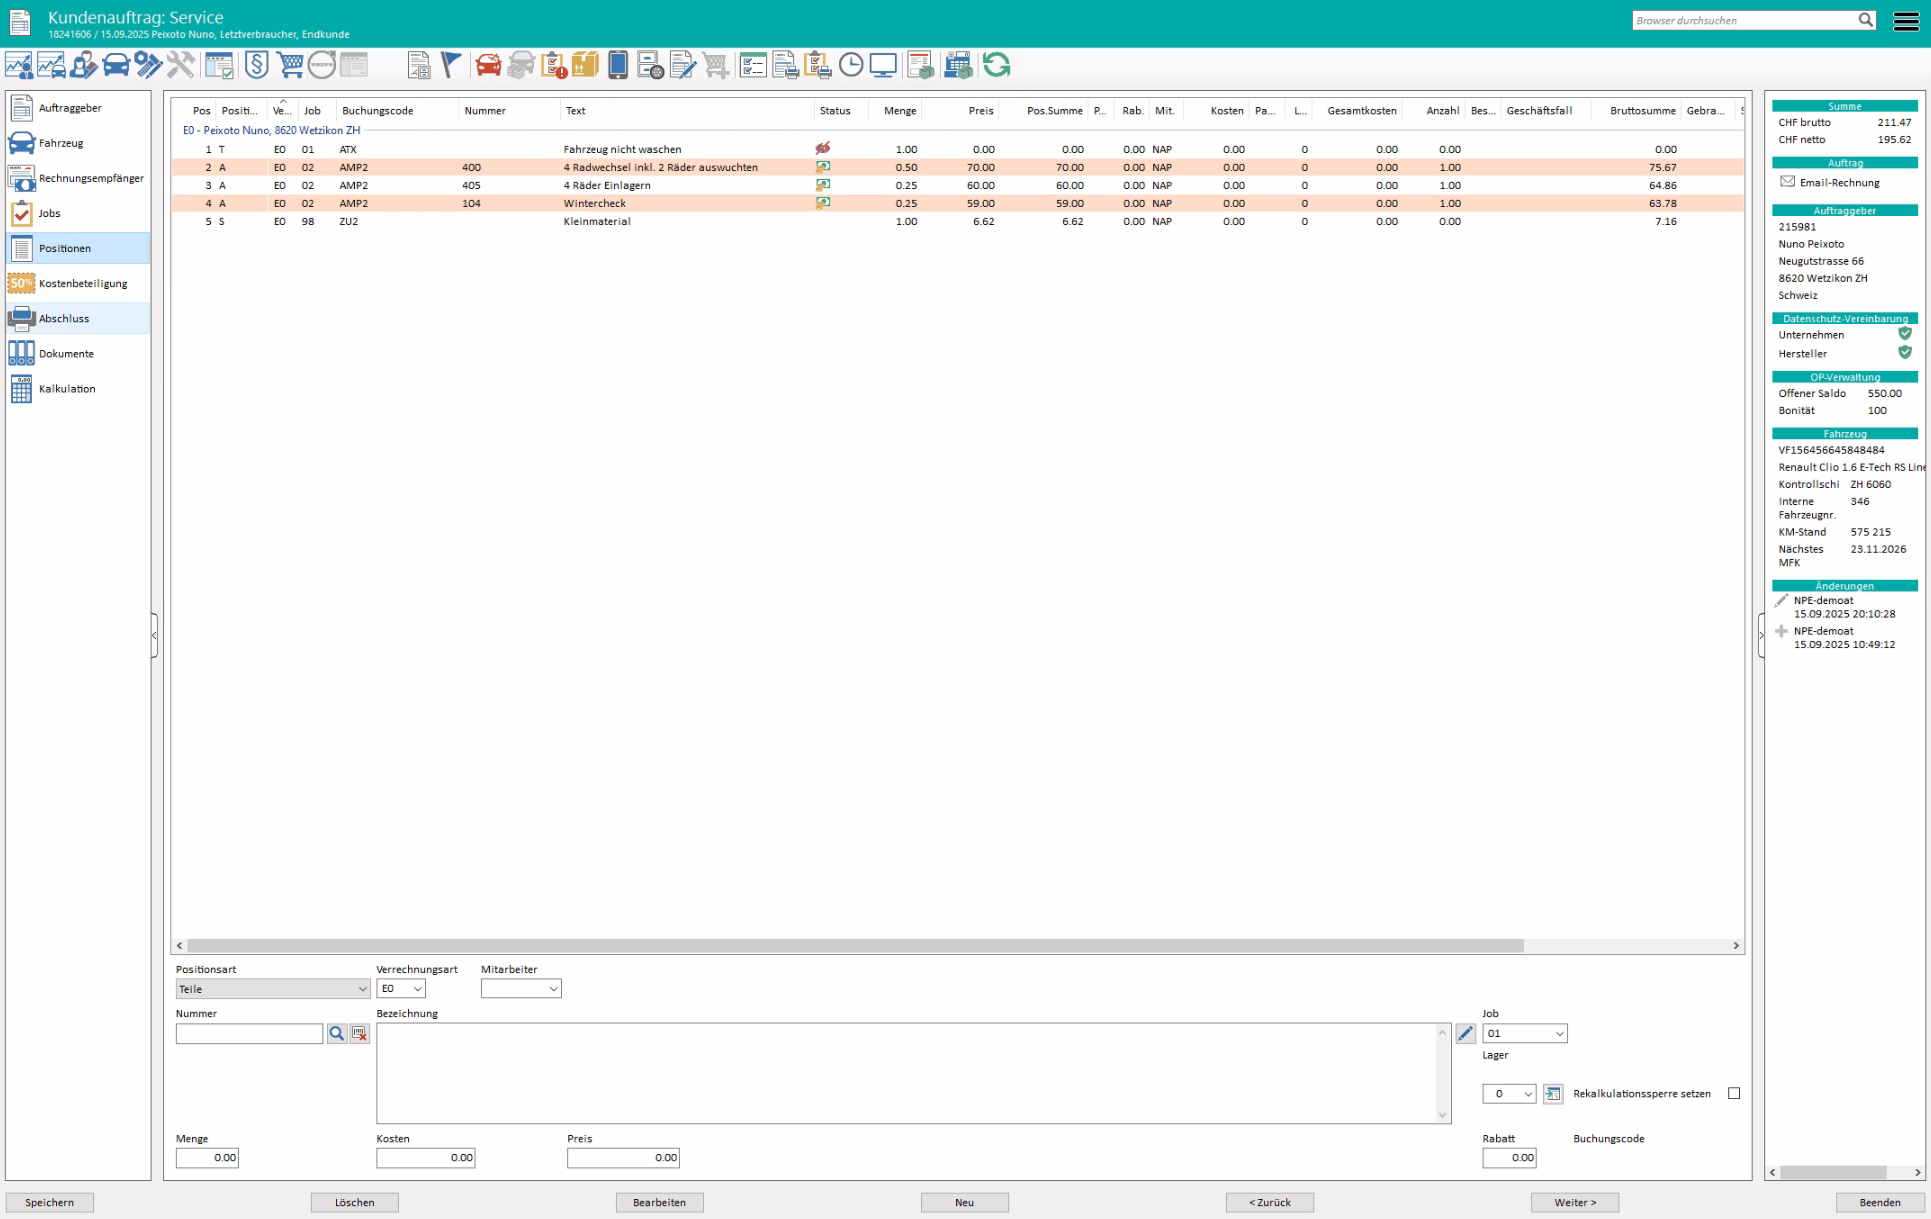Enable Rekalkulationssperre setzen checkbox

click(1734, 1093)
